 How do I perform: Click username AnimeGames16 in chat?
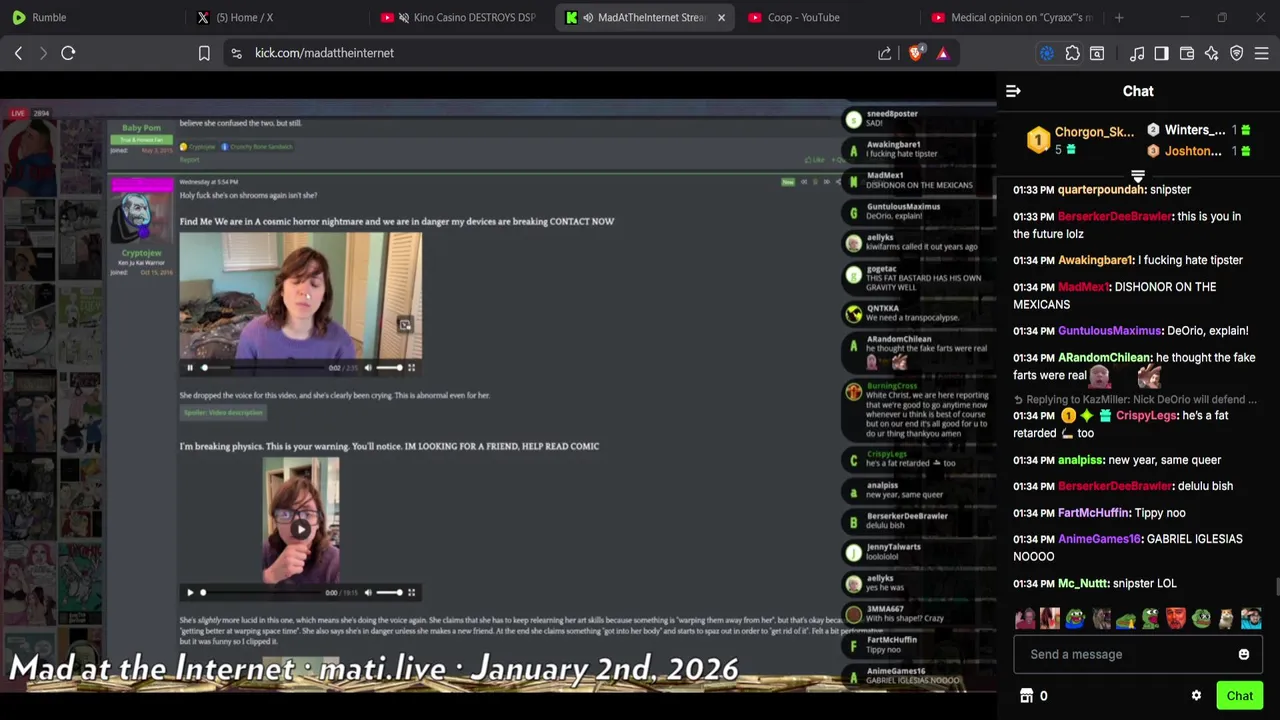(x=1099, y=539)
